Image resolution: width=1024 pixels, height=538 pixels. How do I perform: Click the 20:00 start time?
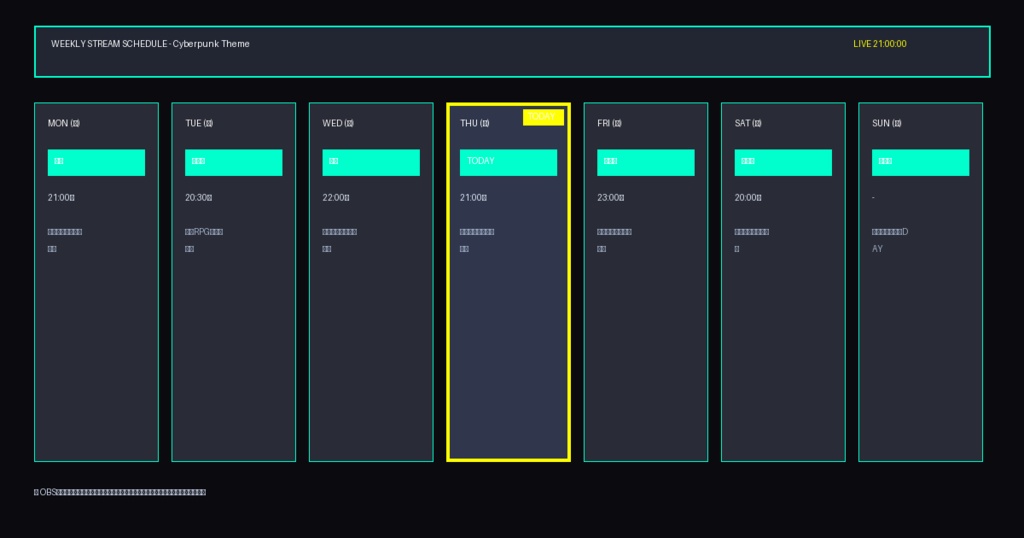(x=748, y=197)
